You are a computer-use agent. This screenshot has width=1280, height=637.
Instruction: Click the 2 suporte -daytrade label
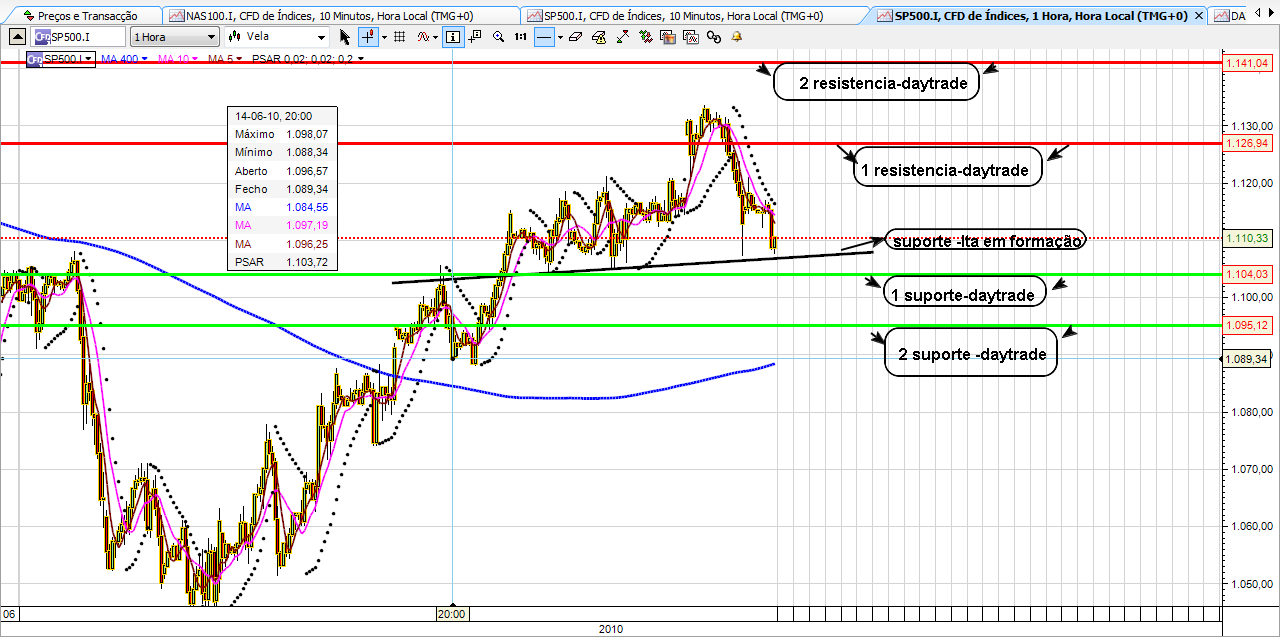(x=971, y=354)
